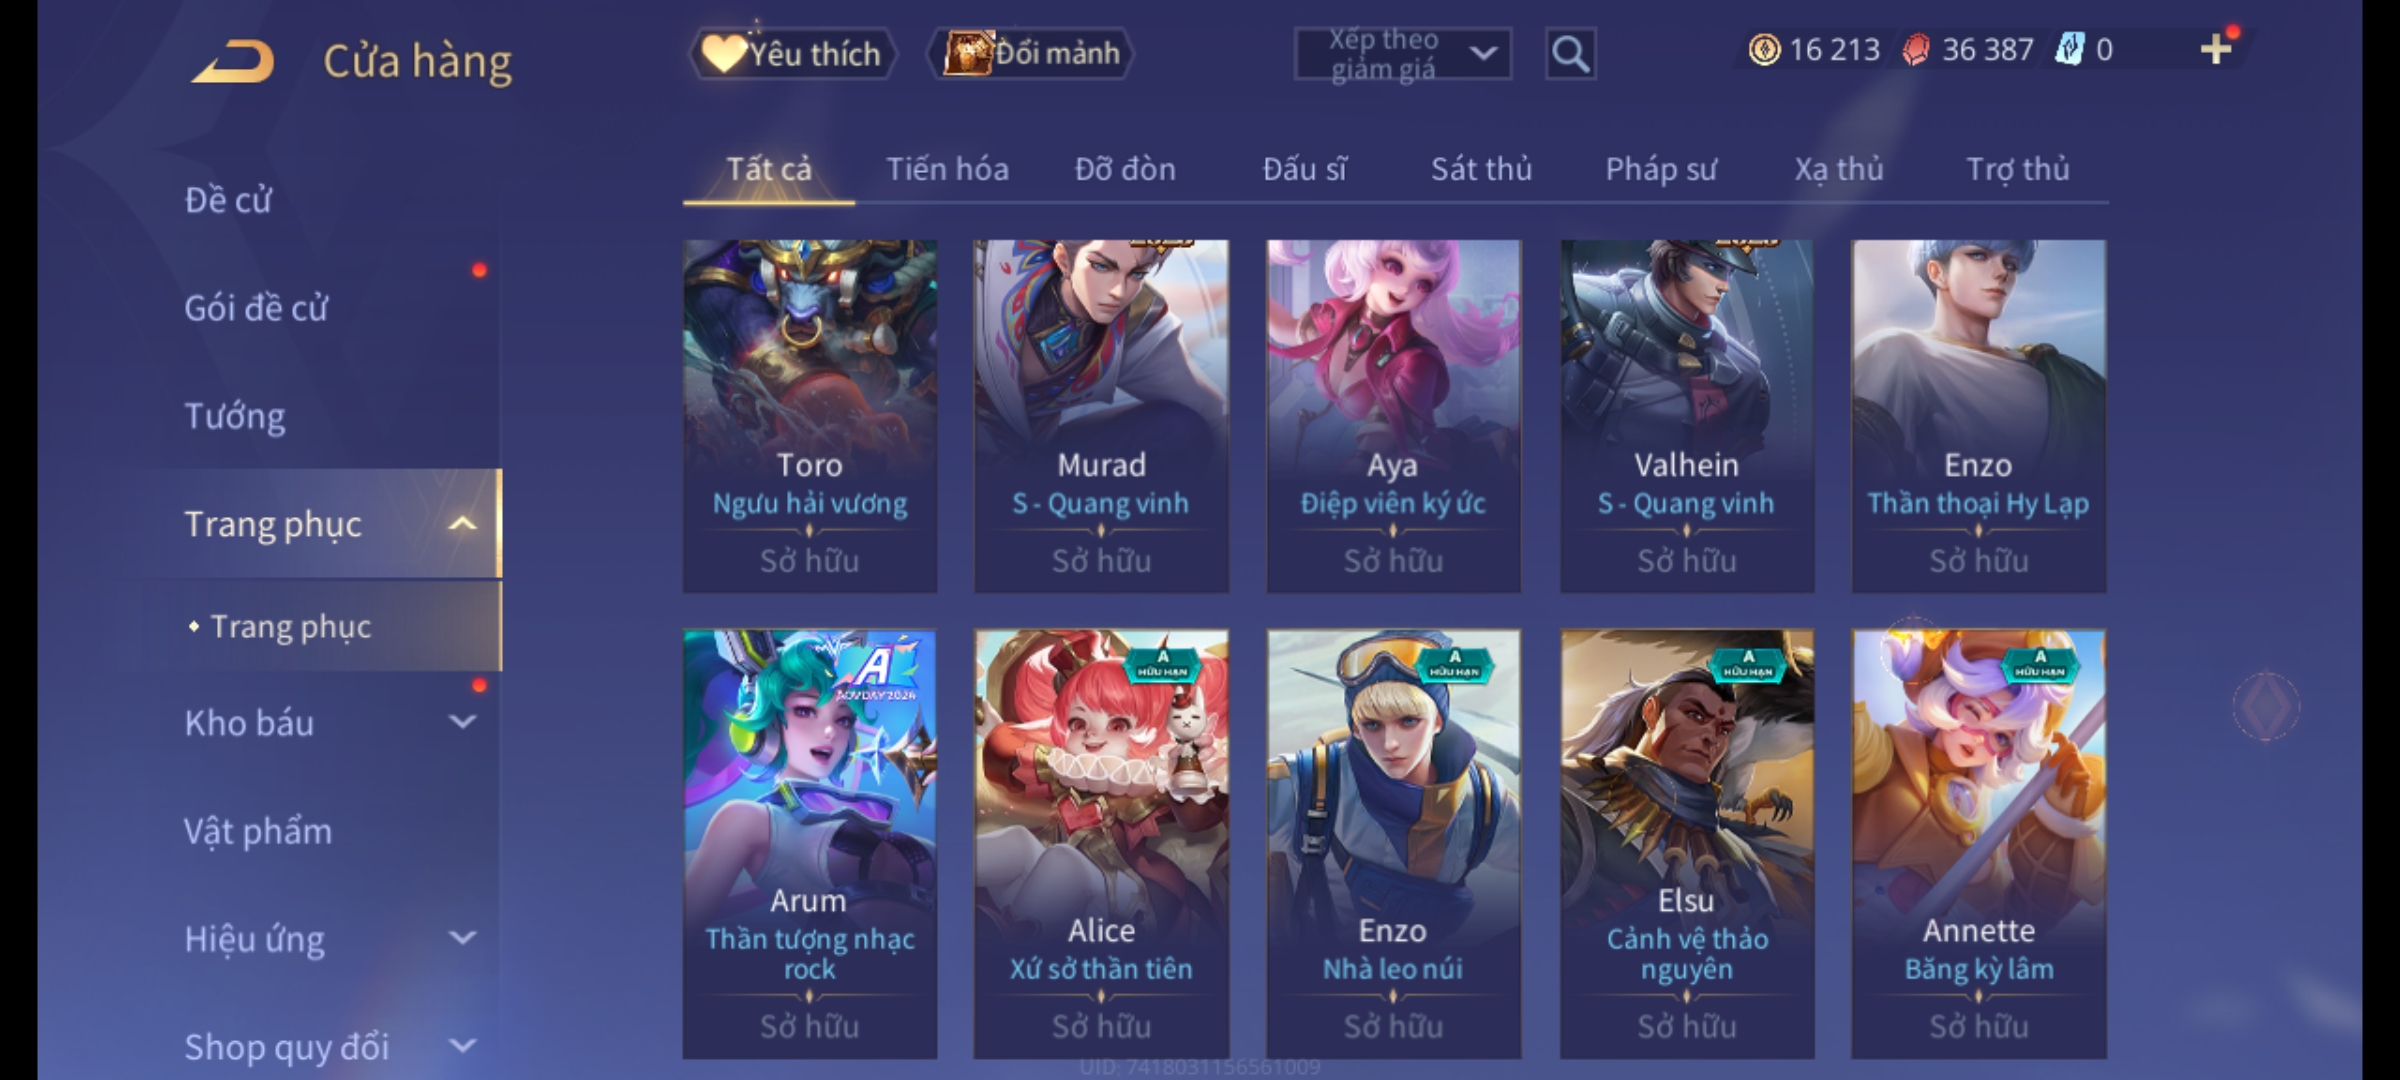Select the Tiến hóa tab
This screenshot has width=2400, height=1080.
pos(947,169)
